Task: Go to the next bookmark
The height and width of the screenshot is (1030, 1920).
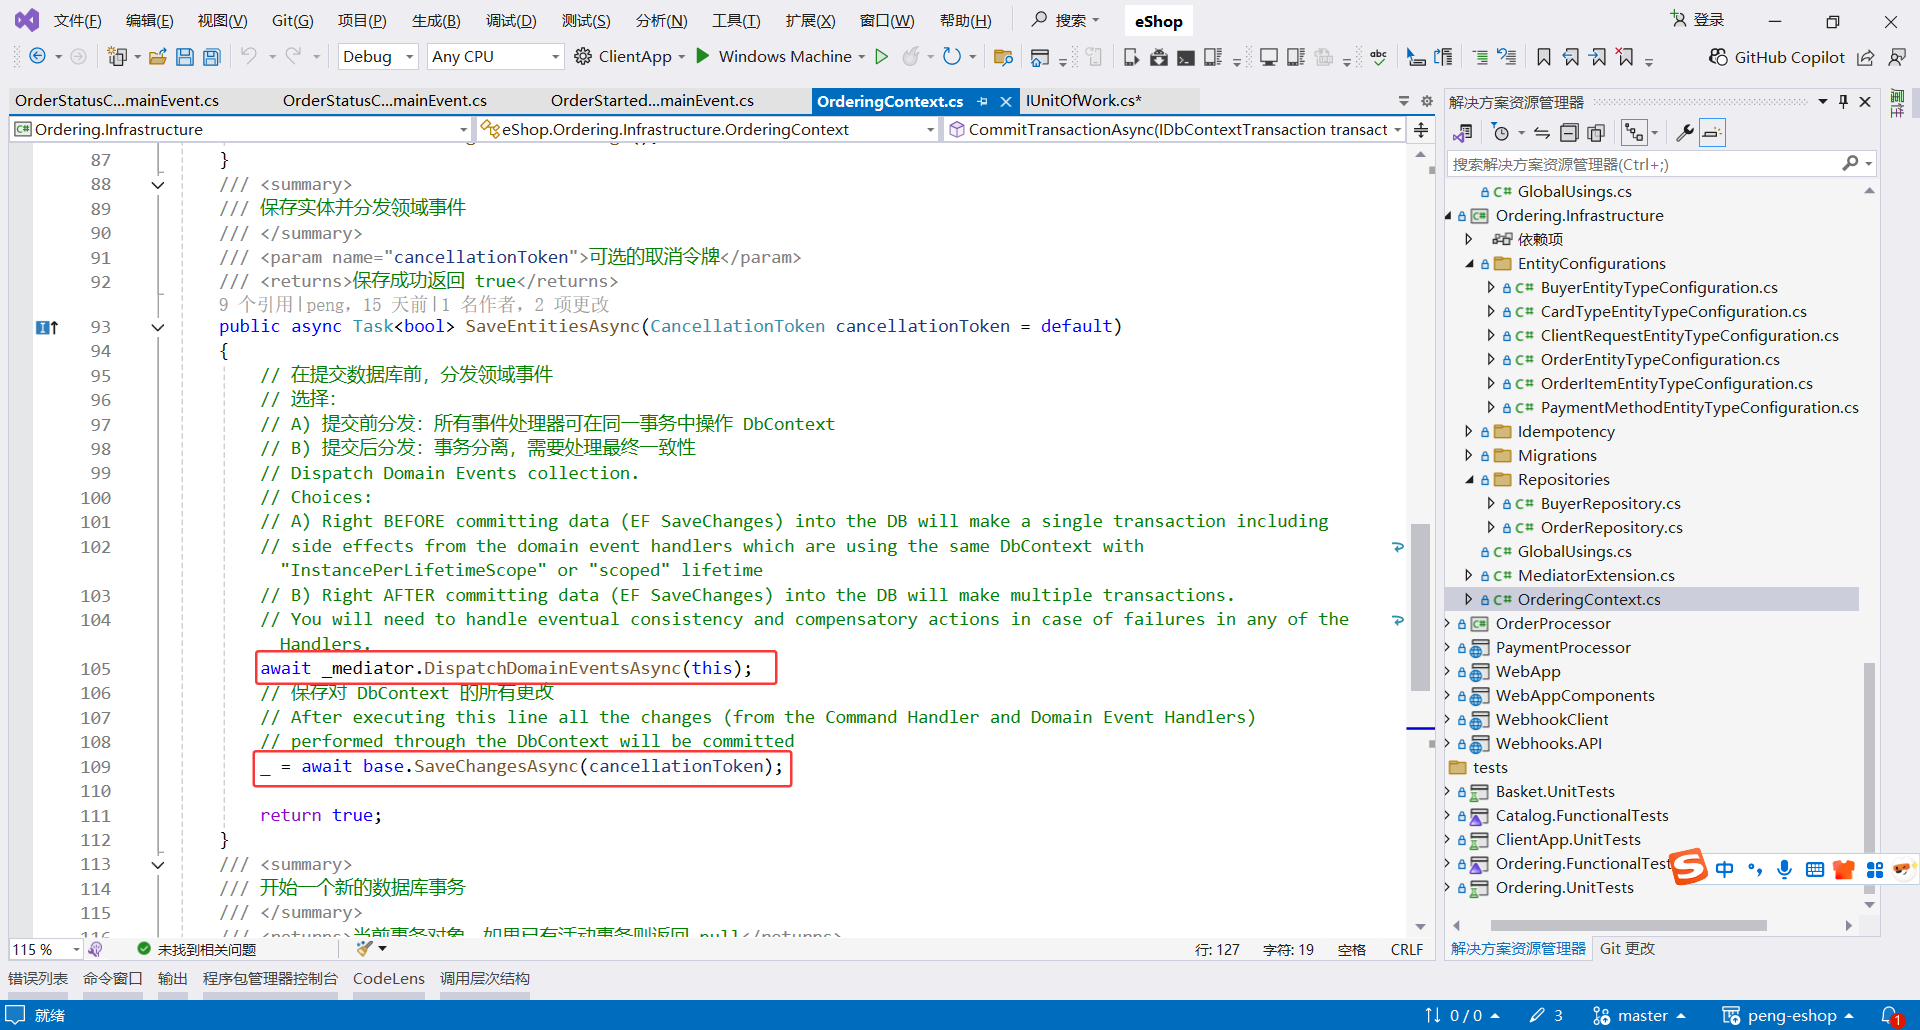Action: click(1598, 57)
